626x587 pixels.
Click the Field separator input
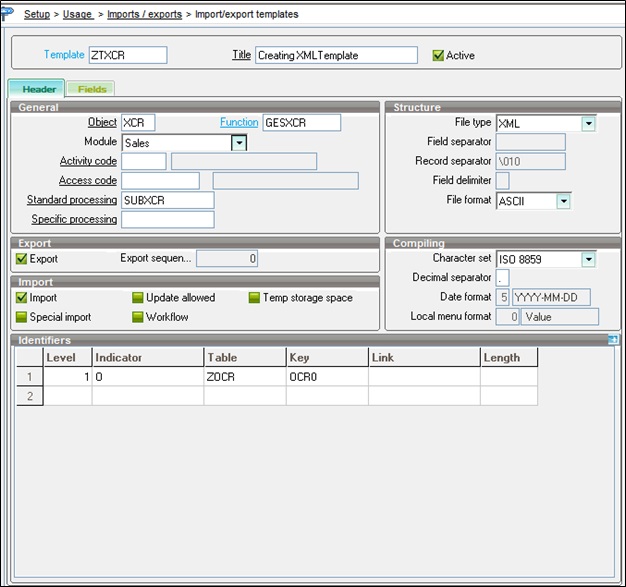[x=531, y=142]
